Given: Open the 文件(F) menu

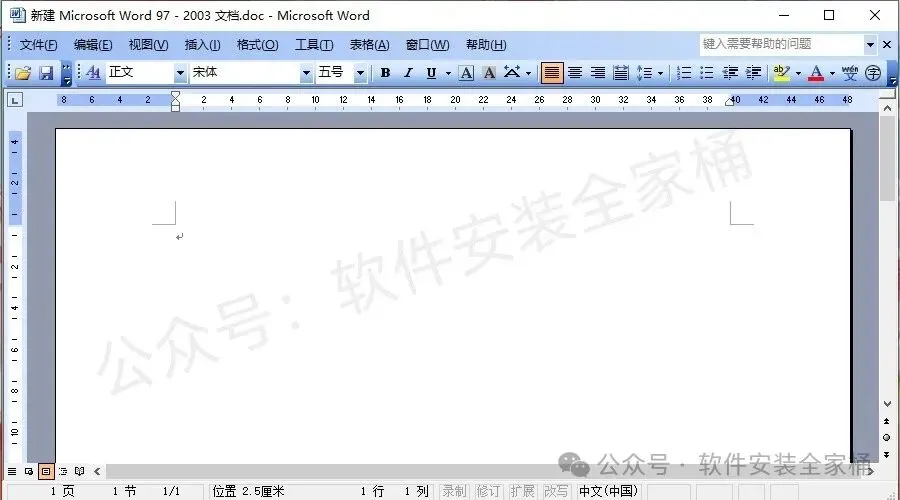Looking at the screenshot, I should click(x=38, y=45).
